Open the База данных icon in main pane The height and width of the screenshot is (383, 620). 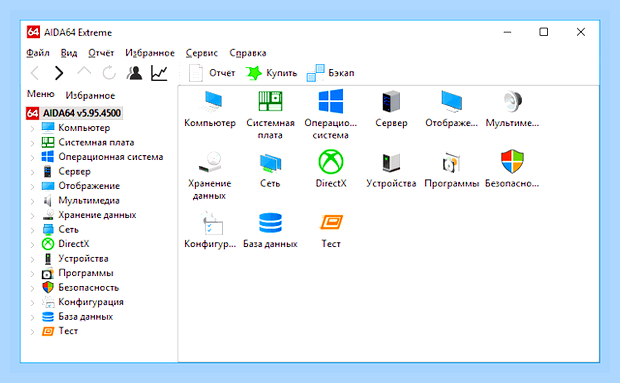pyautogui.click(x=270, y=223)
